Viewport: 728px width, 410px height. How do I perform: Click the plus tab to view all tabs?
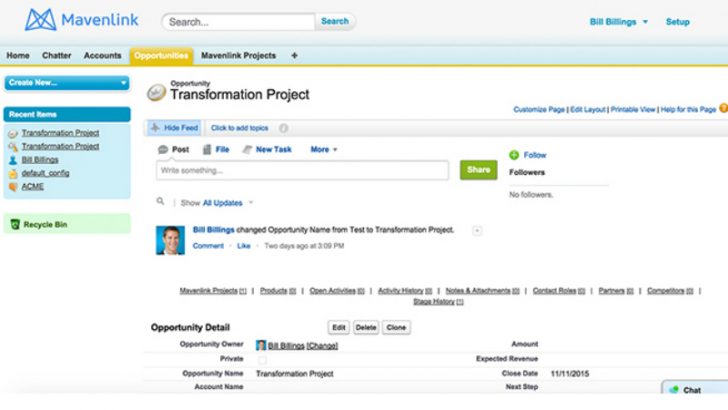[294, 55]
